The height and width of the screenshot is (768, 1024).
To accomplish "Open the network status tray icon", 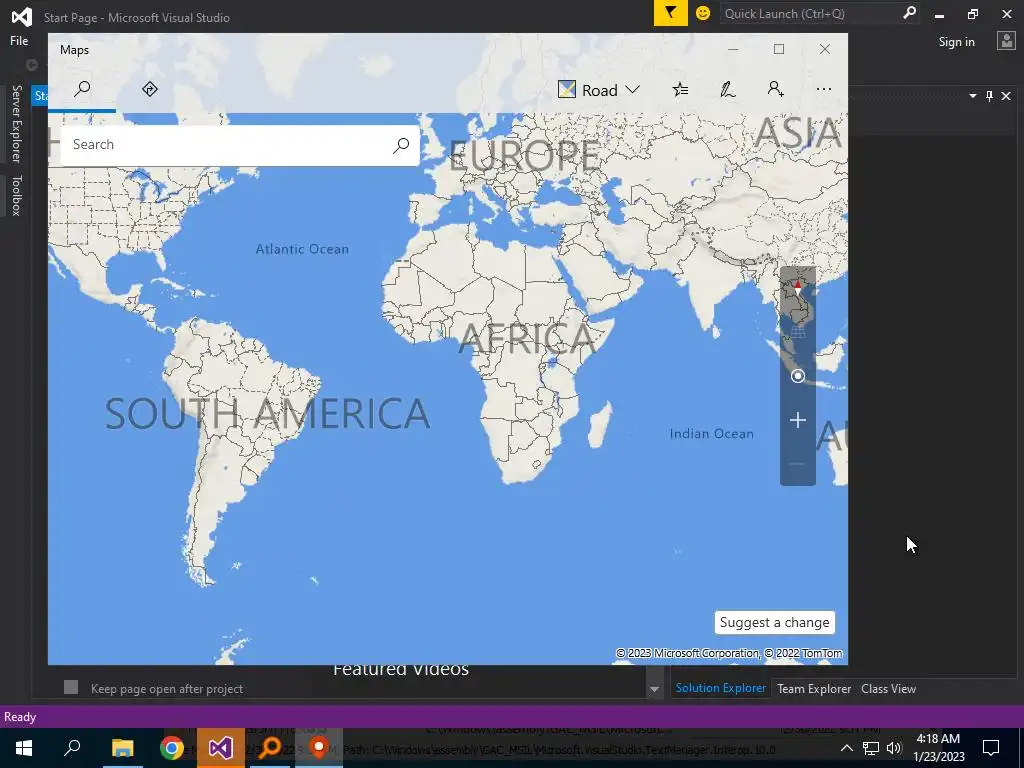I will click(x=871, y=748).
